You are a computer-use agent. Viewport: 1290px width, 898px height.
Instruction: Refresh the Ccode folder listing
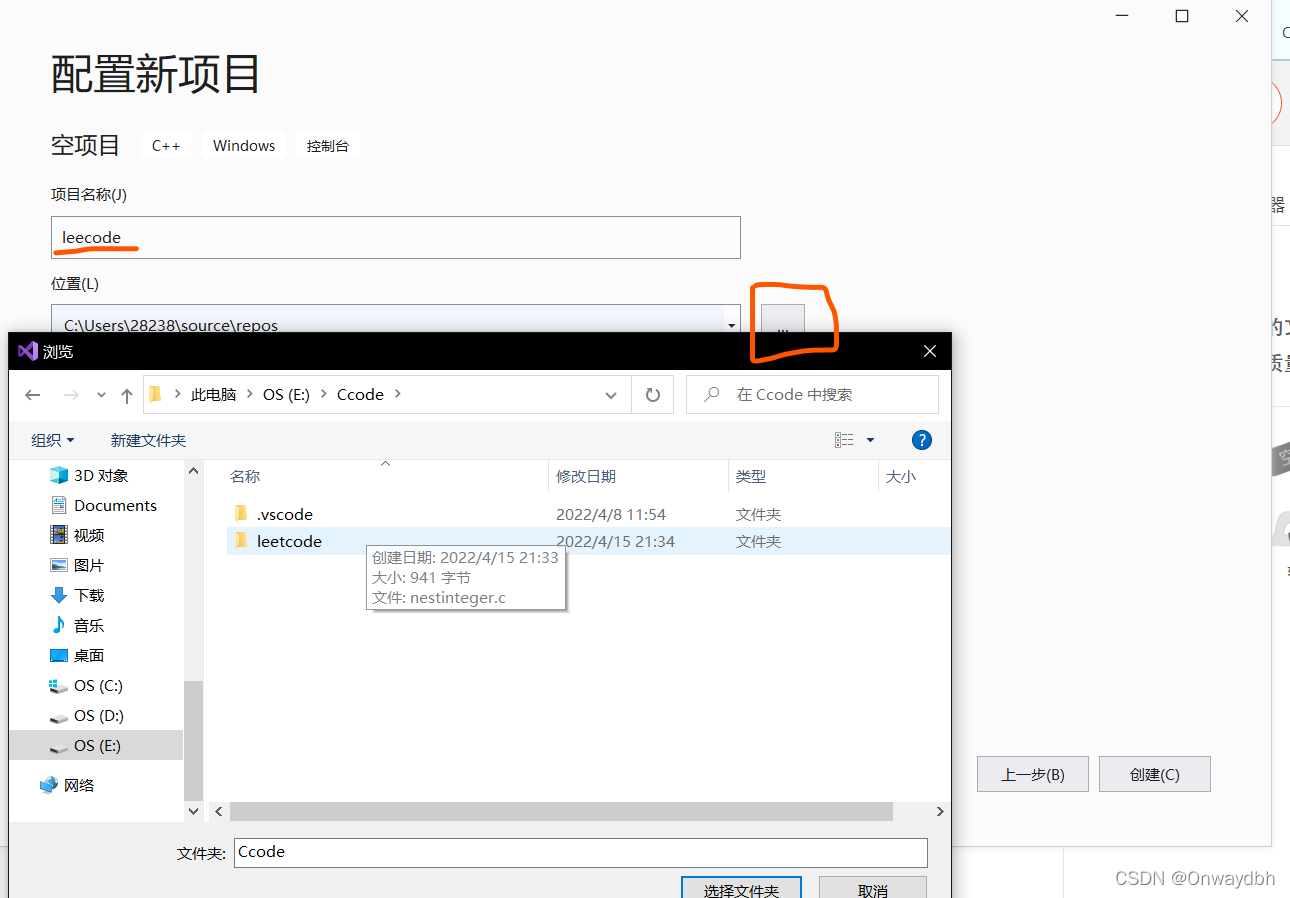653,395
